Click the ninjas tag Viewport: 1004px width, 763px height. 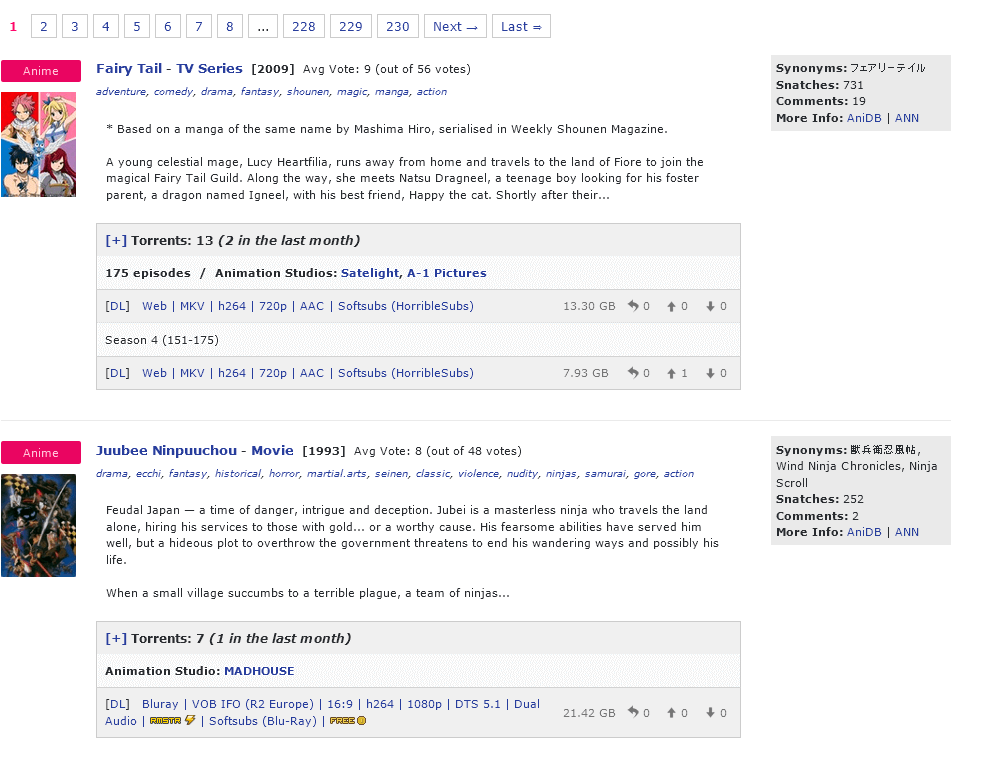pos(560,474)
